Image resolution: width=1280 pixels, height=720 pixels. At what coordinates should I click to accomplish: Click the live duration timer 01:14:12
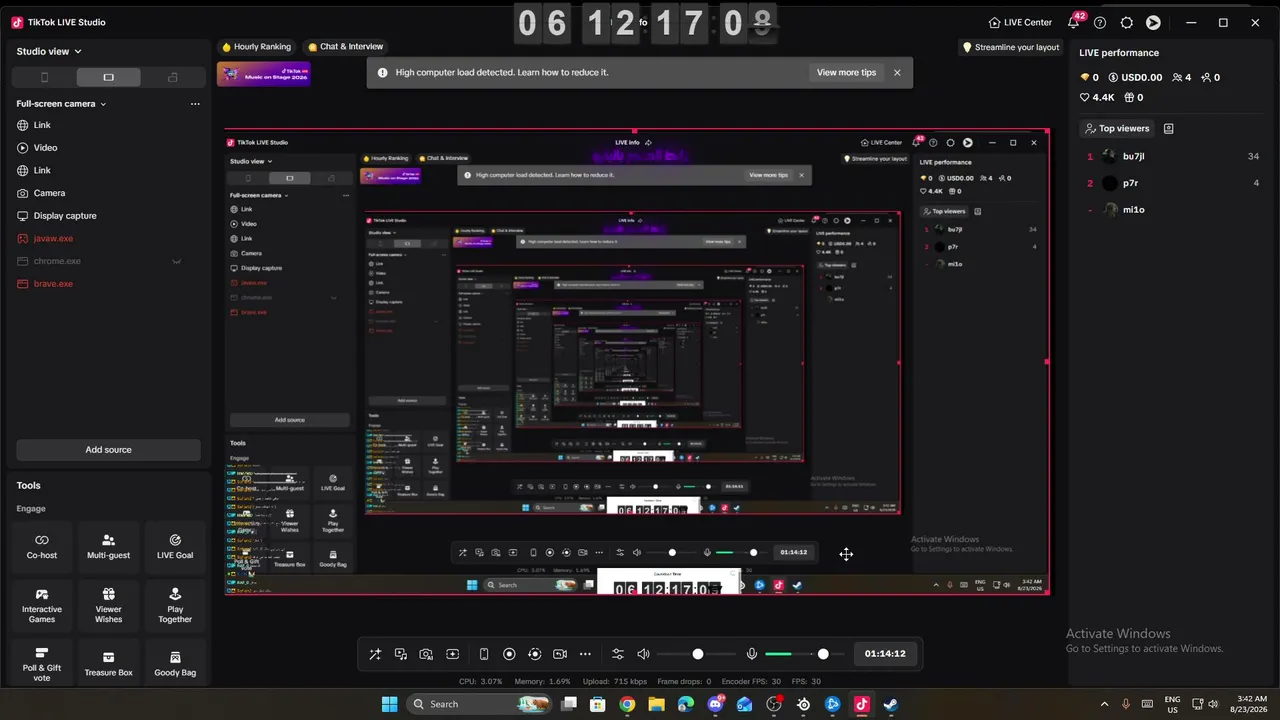885,654
